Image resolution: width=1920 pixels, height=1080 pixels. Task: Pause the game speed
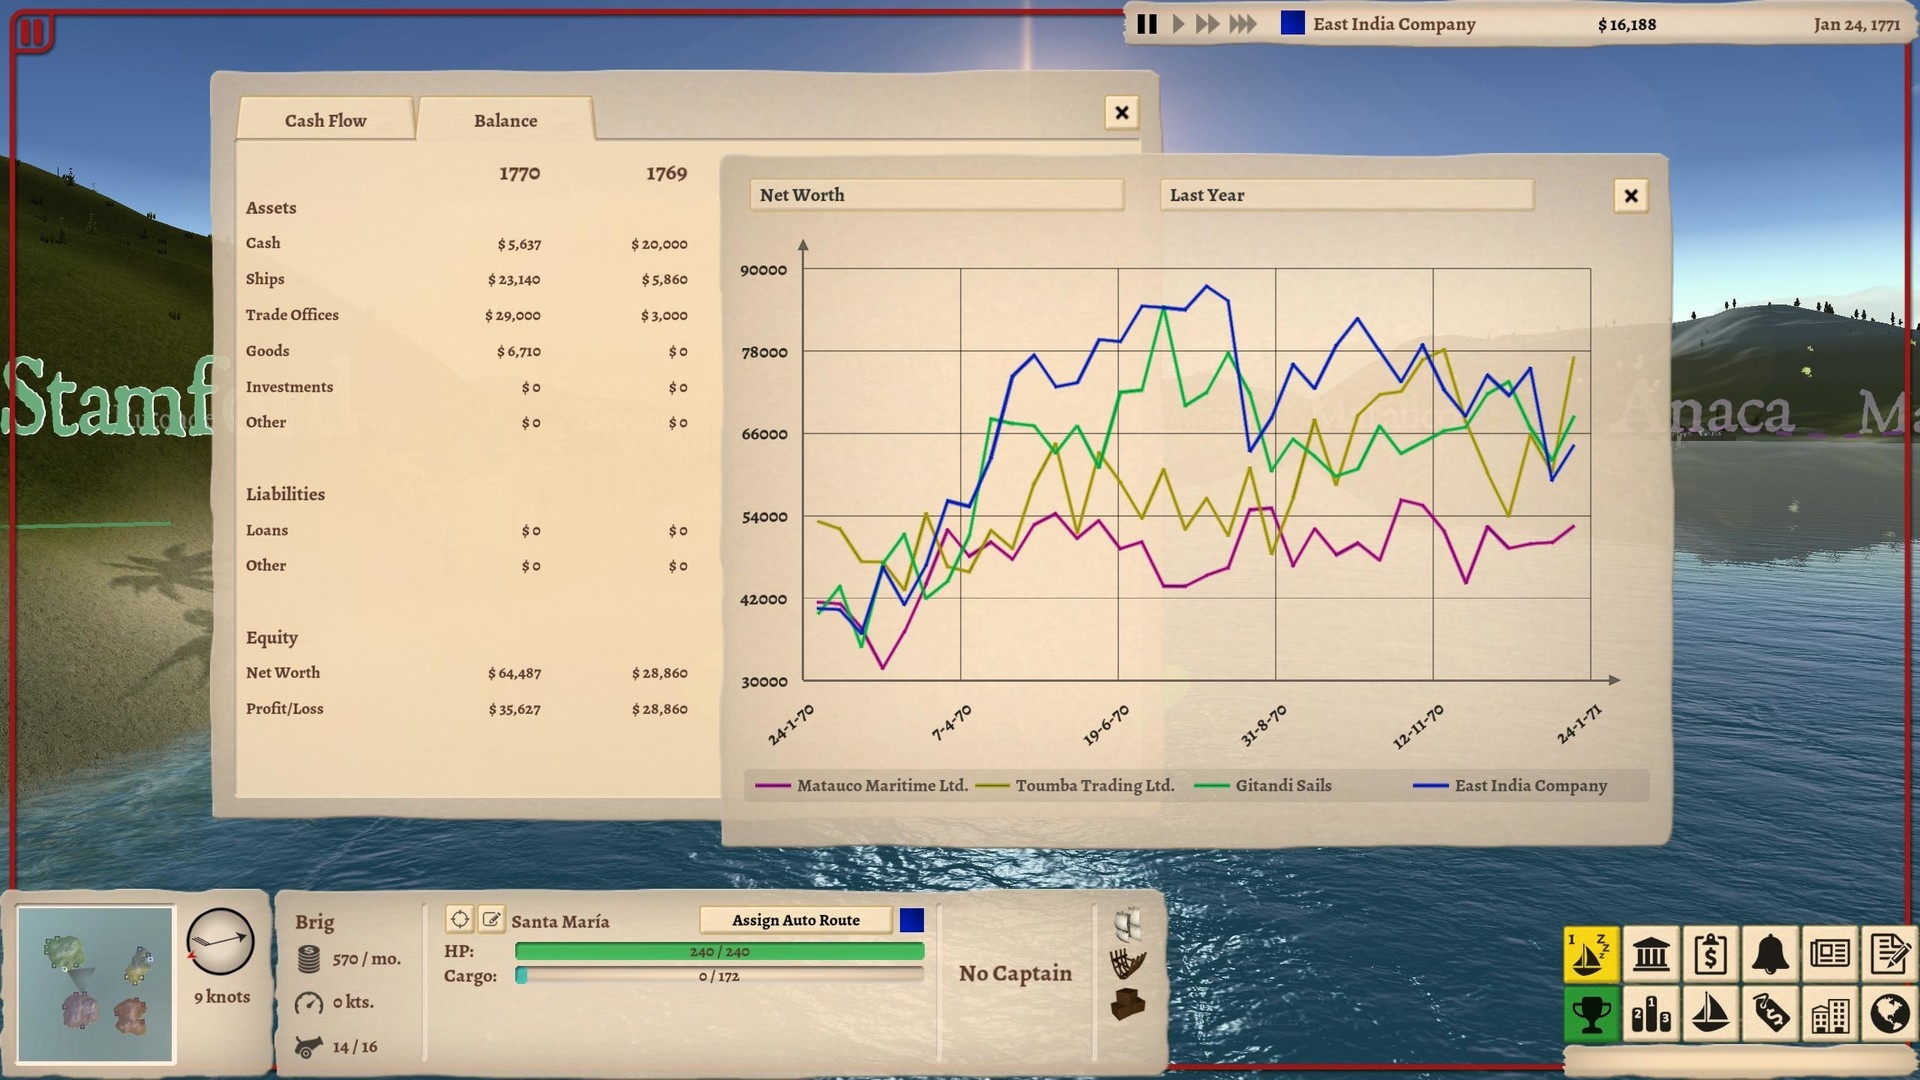[1147, 24]
